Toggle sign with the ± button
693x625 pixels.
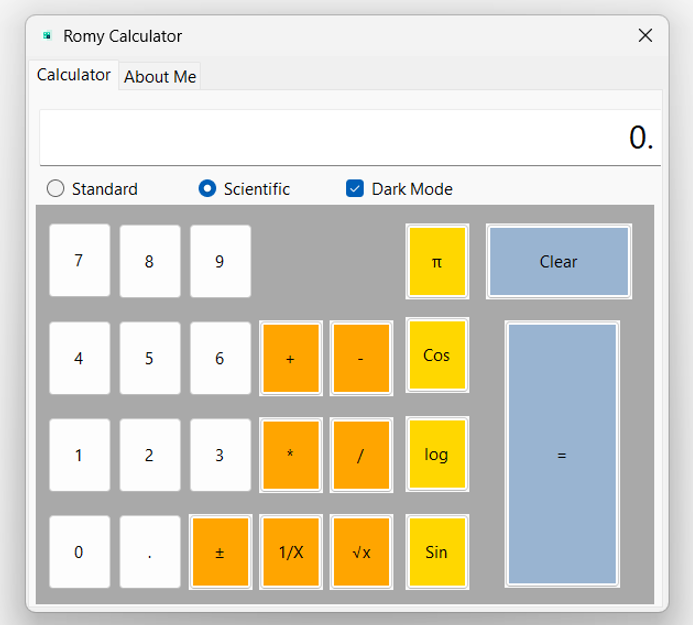click(221, 552)
